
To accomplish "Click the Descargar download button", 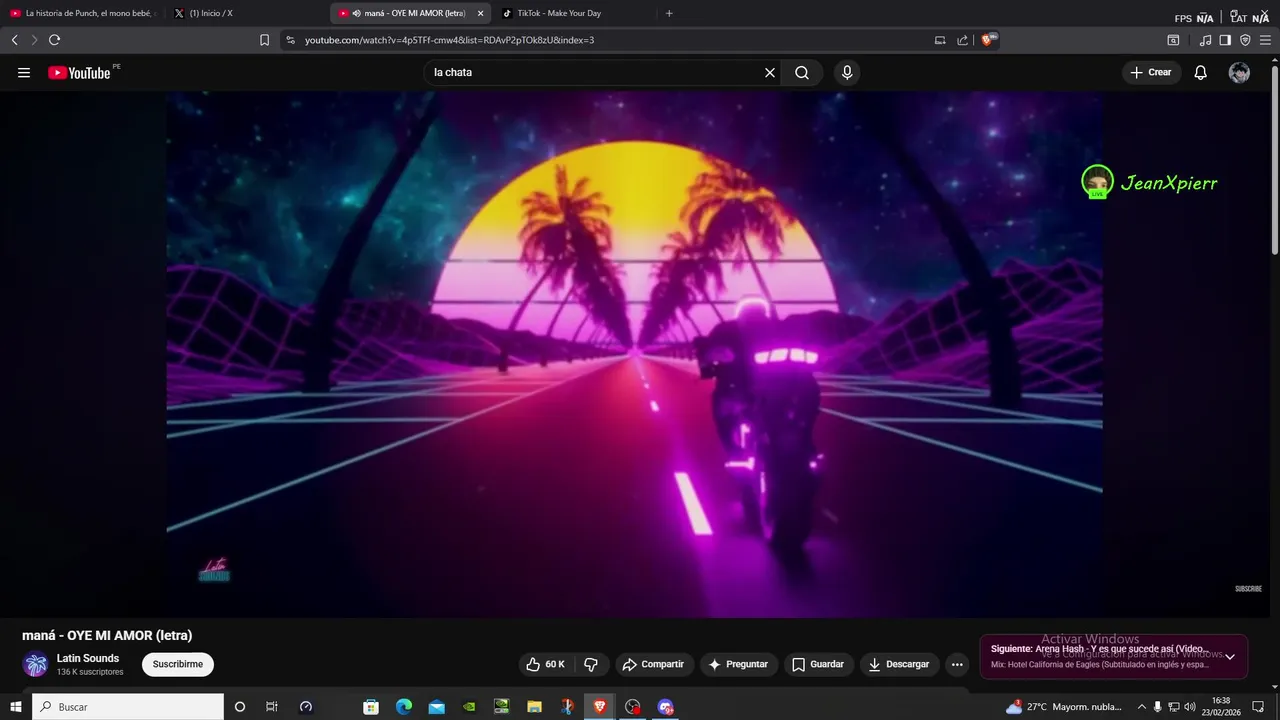I will 899,664.
